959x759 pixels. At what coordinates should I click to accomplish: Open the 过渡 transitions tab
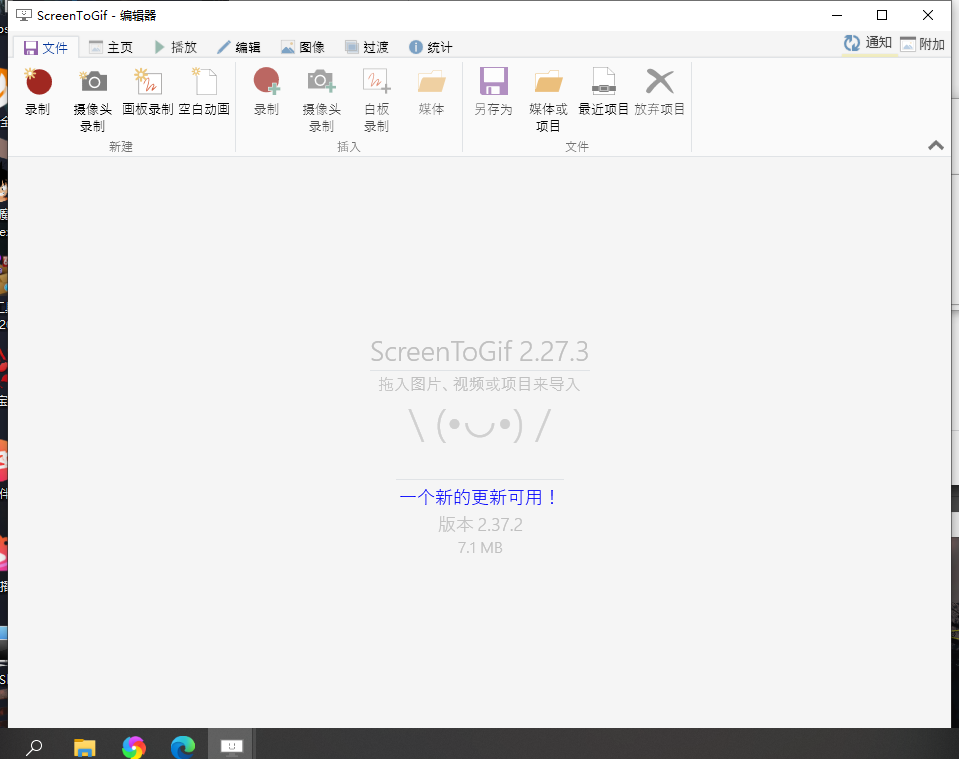367,47
